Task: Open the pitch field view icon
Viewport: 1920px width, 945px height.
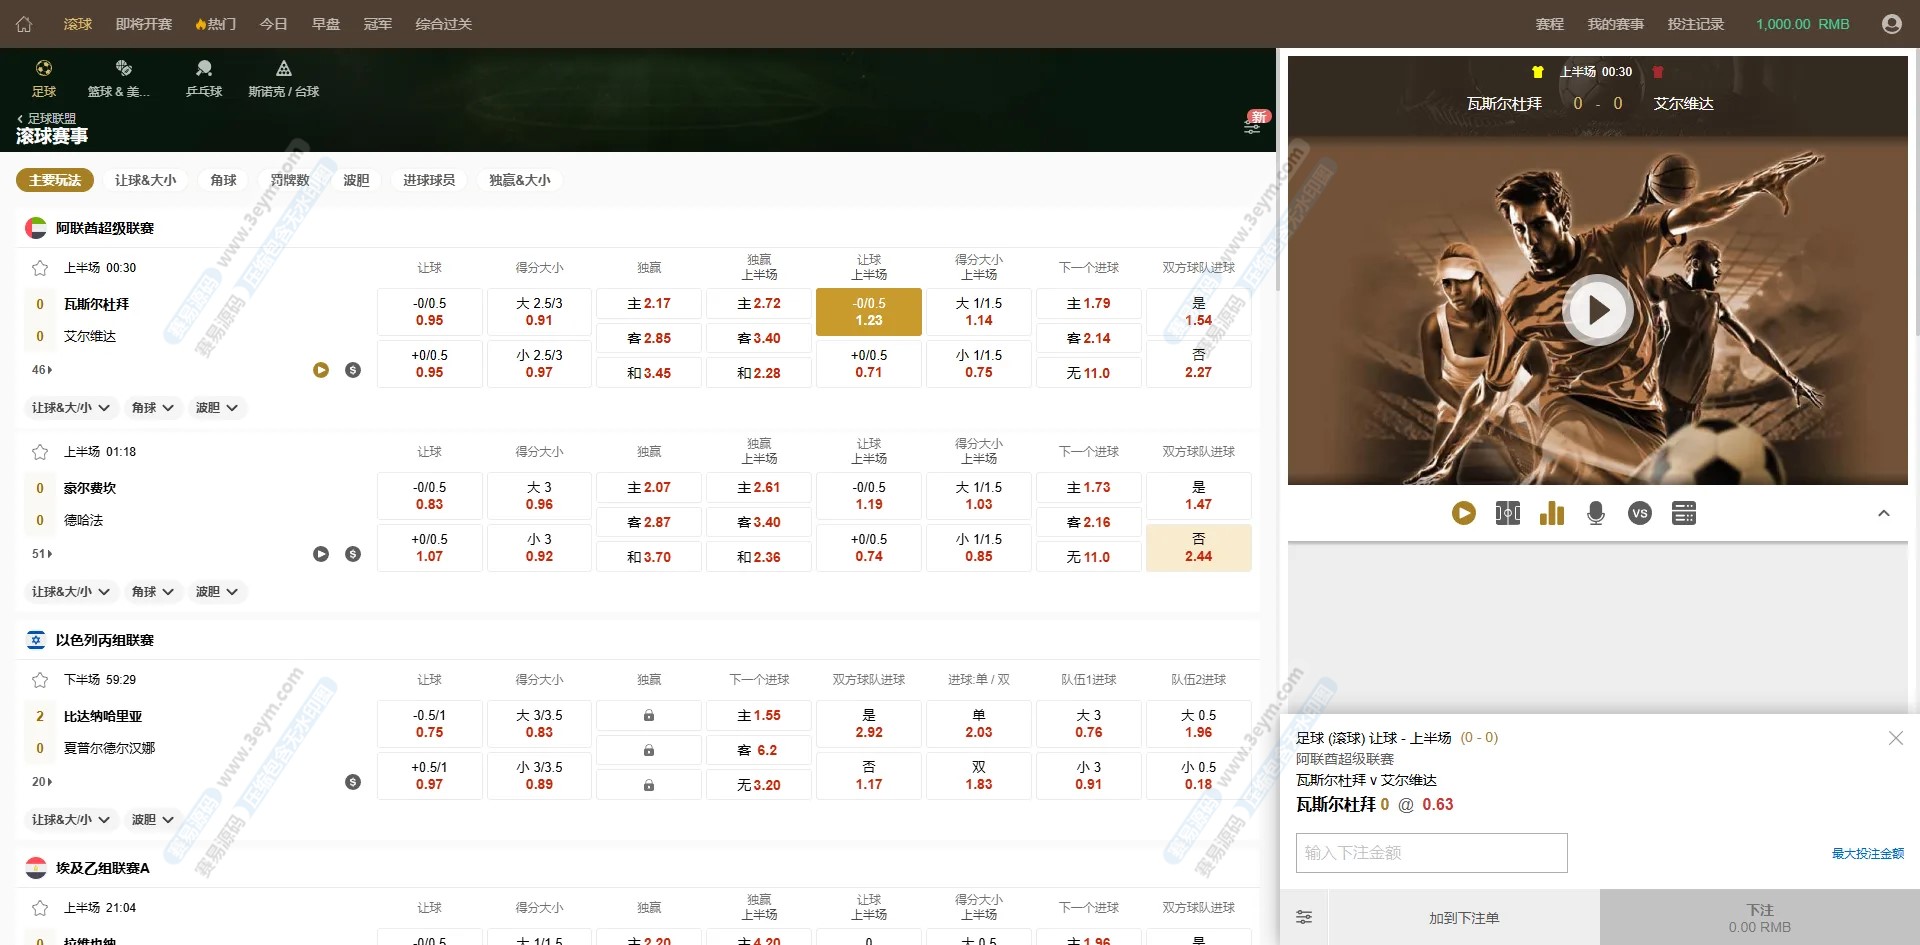Action: tap(1508, 514)
